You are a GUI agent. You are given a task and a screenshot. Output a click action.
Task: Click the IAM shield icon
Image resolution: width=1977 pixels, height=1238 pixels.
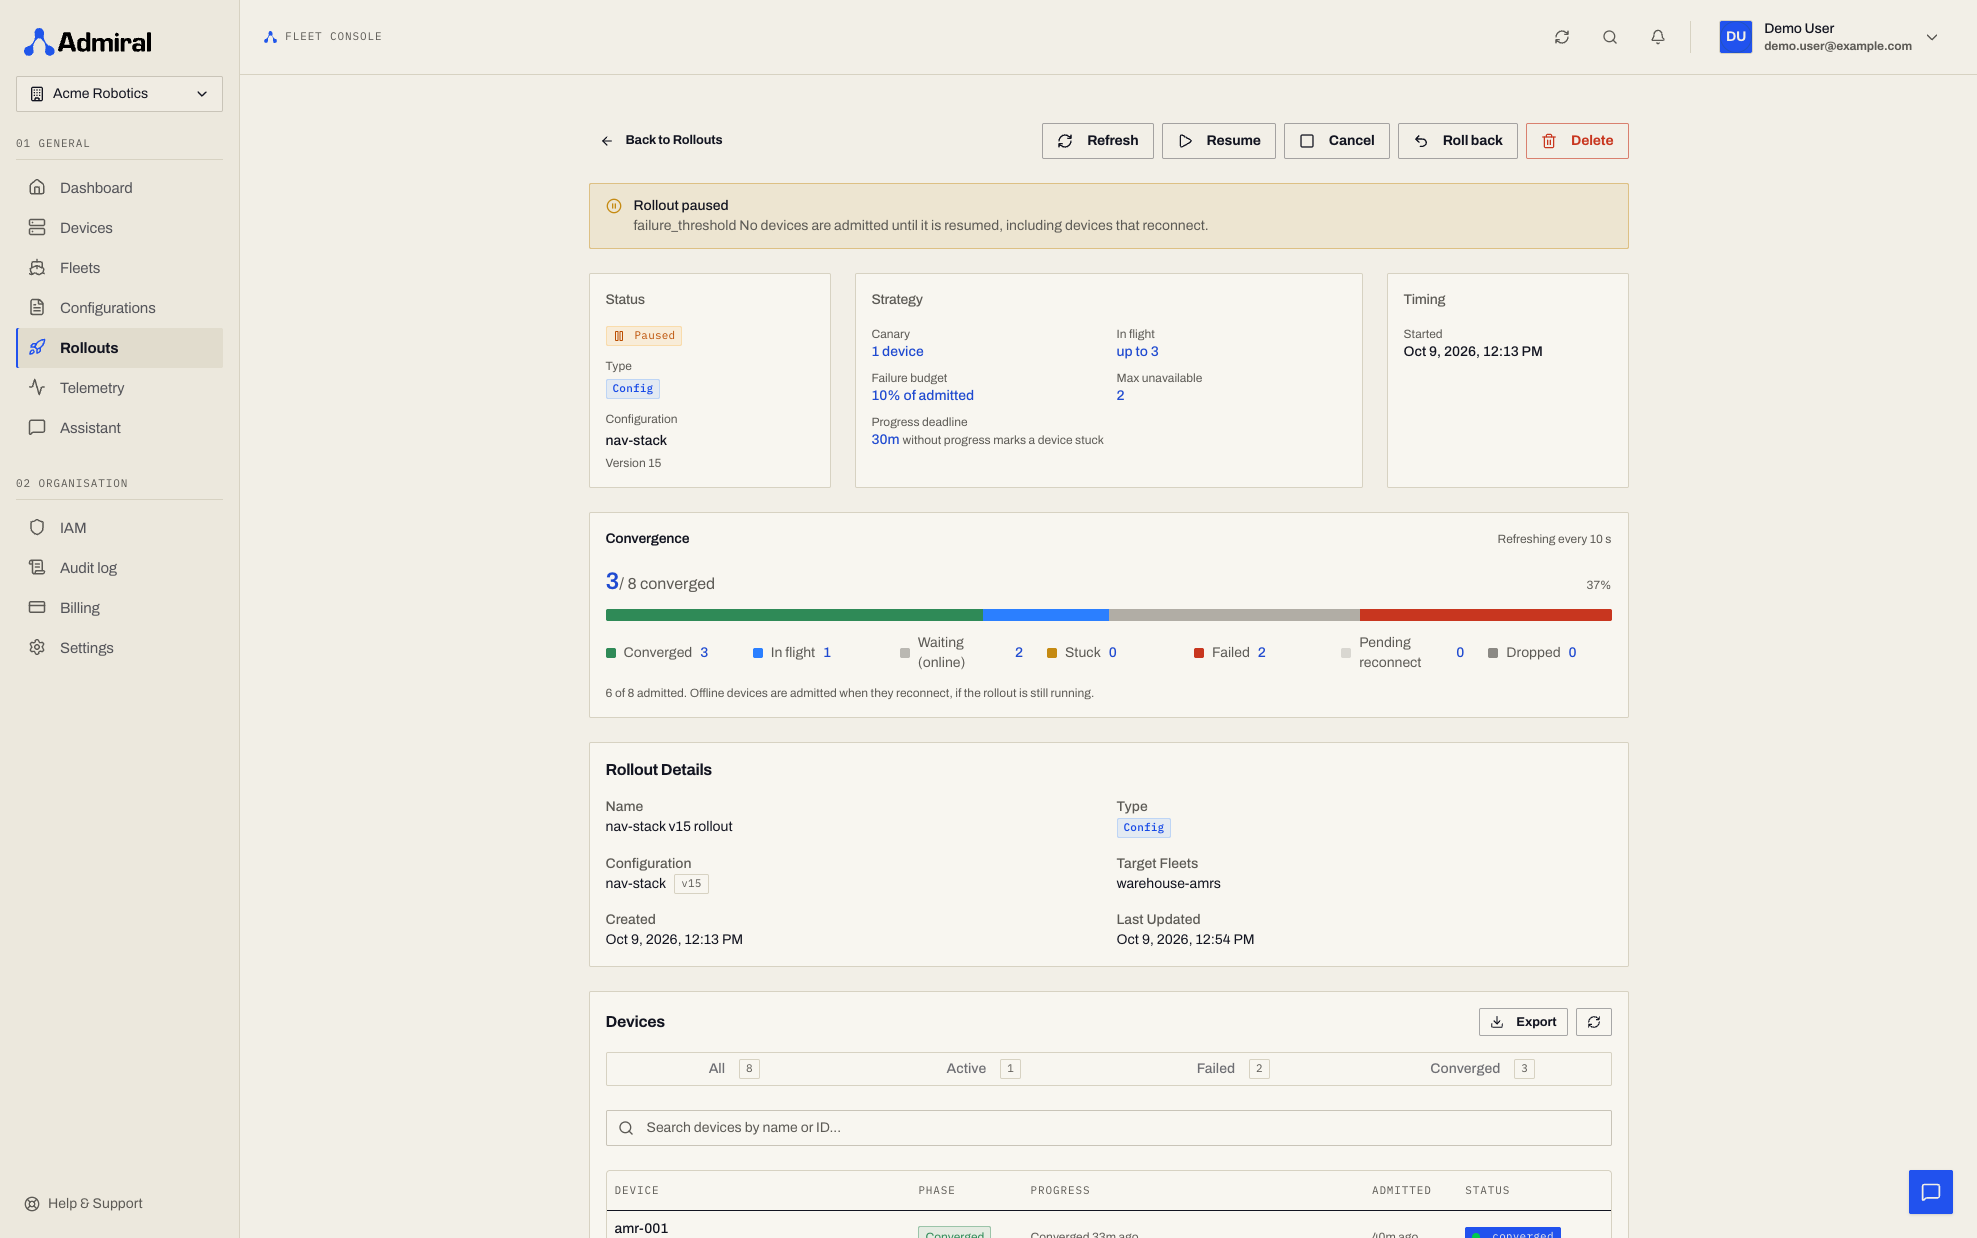tap(37, 528)
